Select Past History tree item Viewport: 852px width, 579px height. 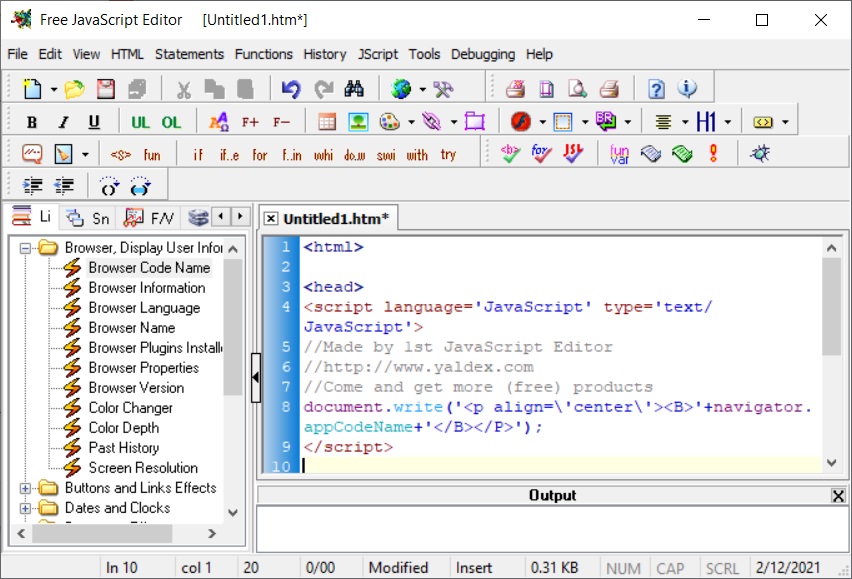tap(124, 448)
